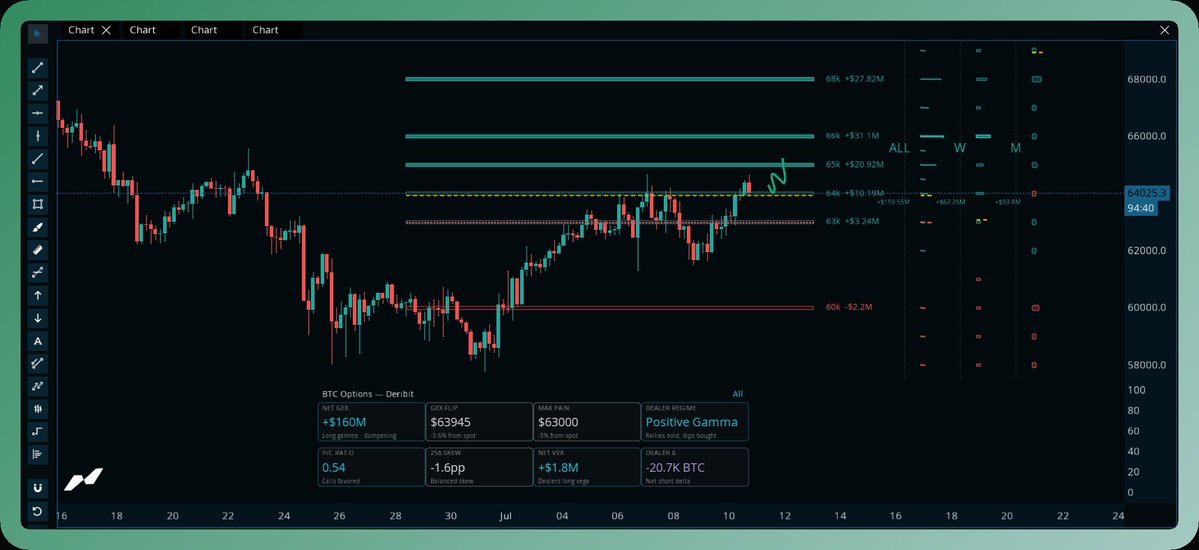Select the zigzag polyline tool
Screen dimensions: 1199x550
tap(37, 386)
